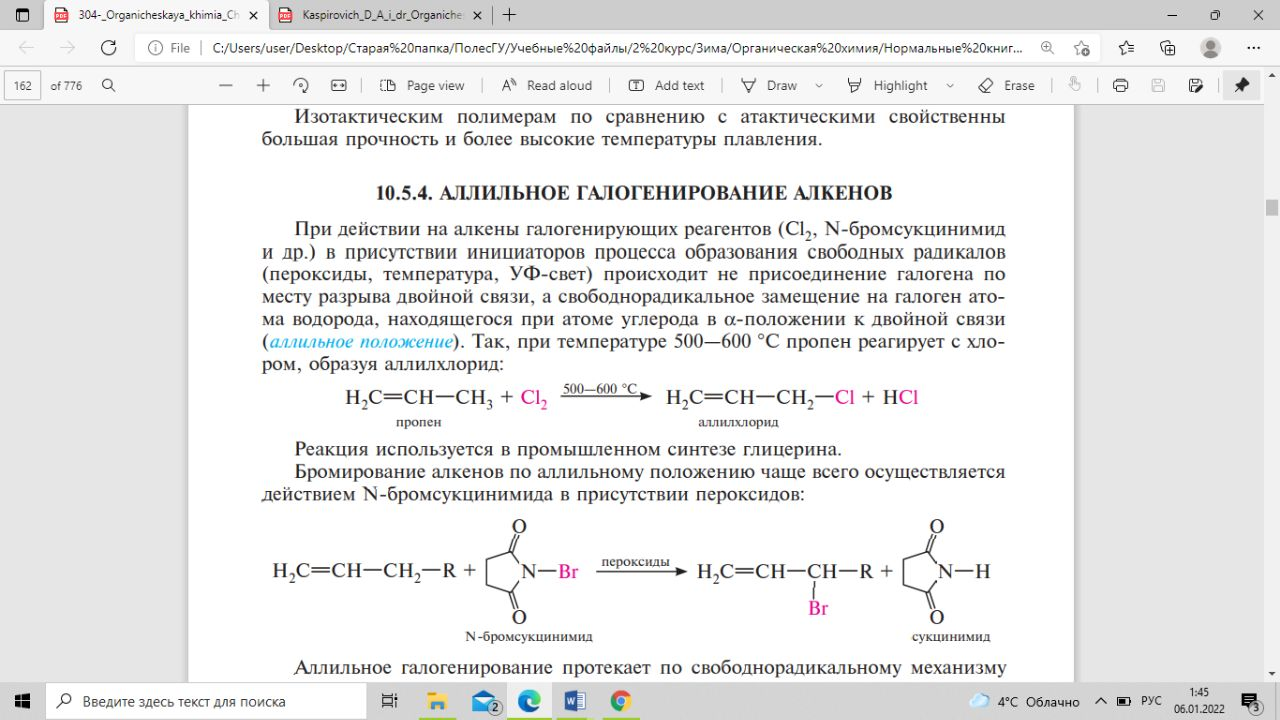1280x720 pixels.
Task: Open the Collections panel
Action: (x=1168, y=47)
